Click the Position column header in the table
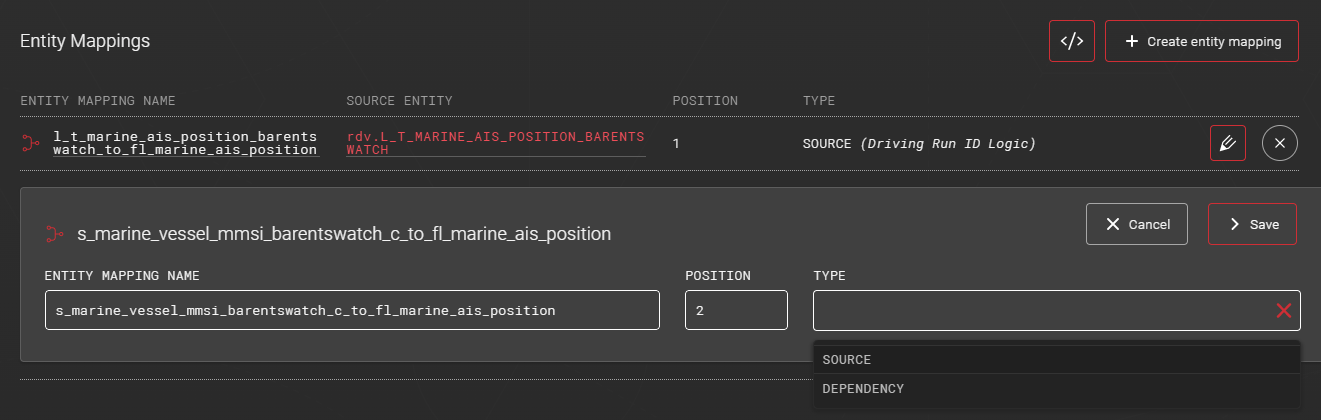 coord(705,101)
